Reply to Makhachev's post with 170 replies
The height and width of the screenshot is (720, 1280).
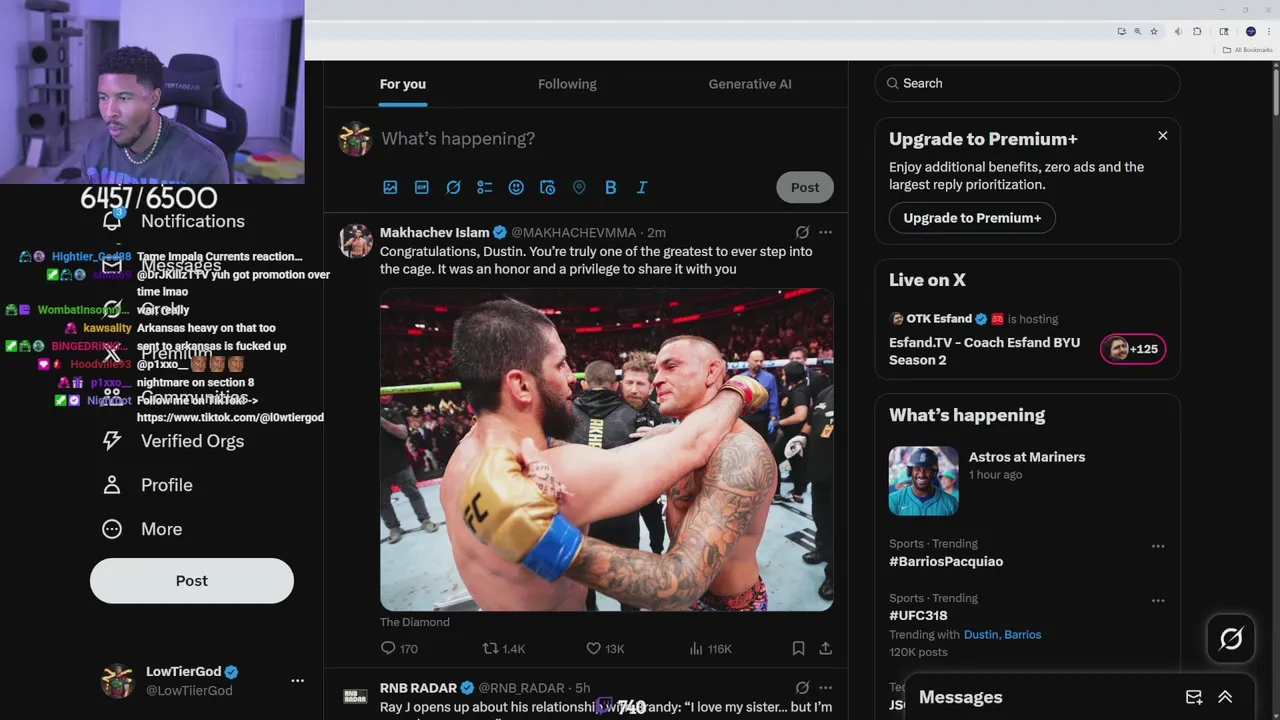click(x=399, y=649)
